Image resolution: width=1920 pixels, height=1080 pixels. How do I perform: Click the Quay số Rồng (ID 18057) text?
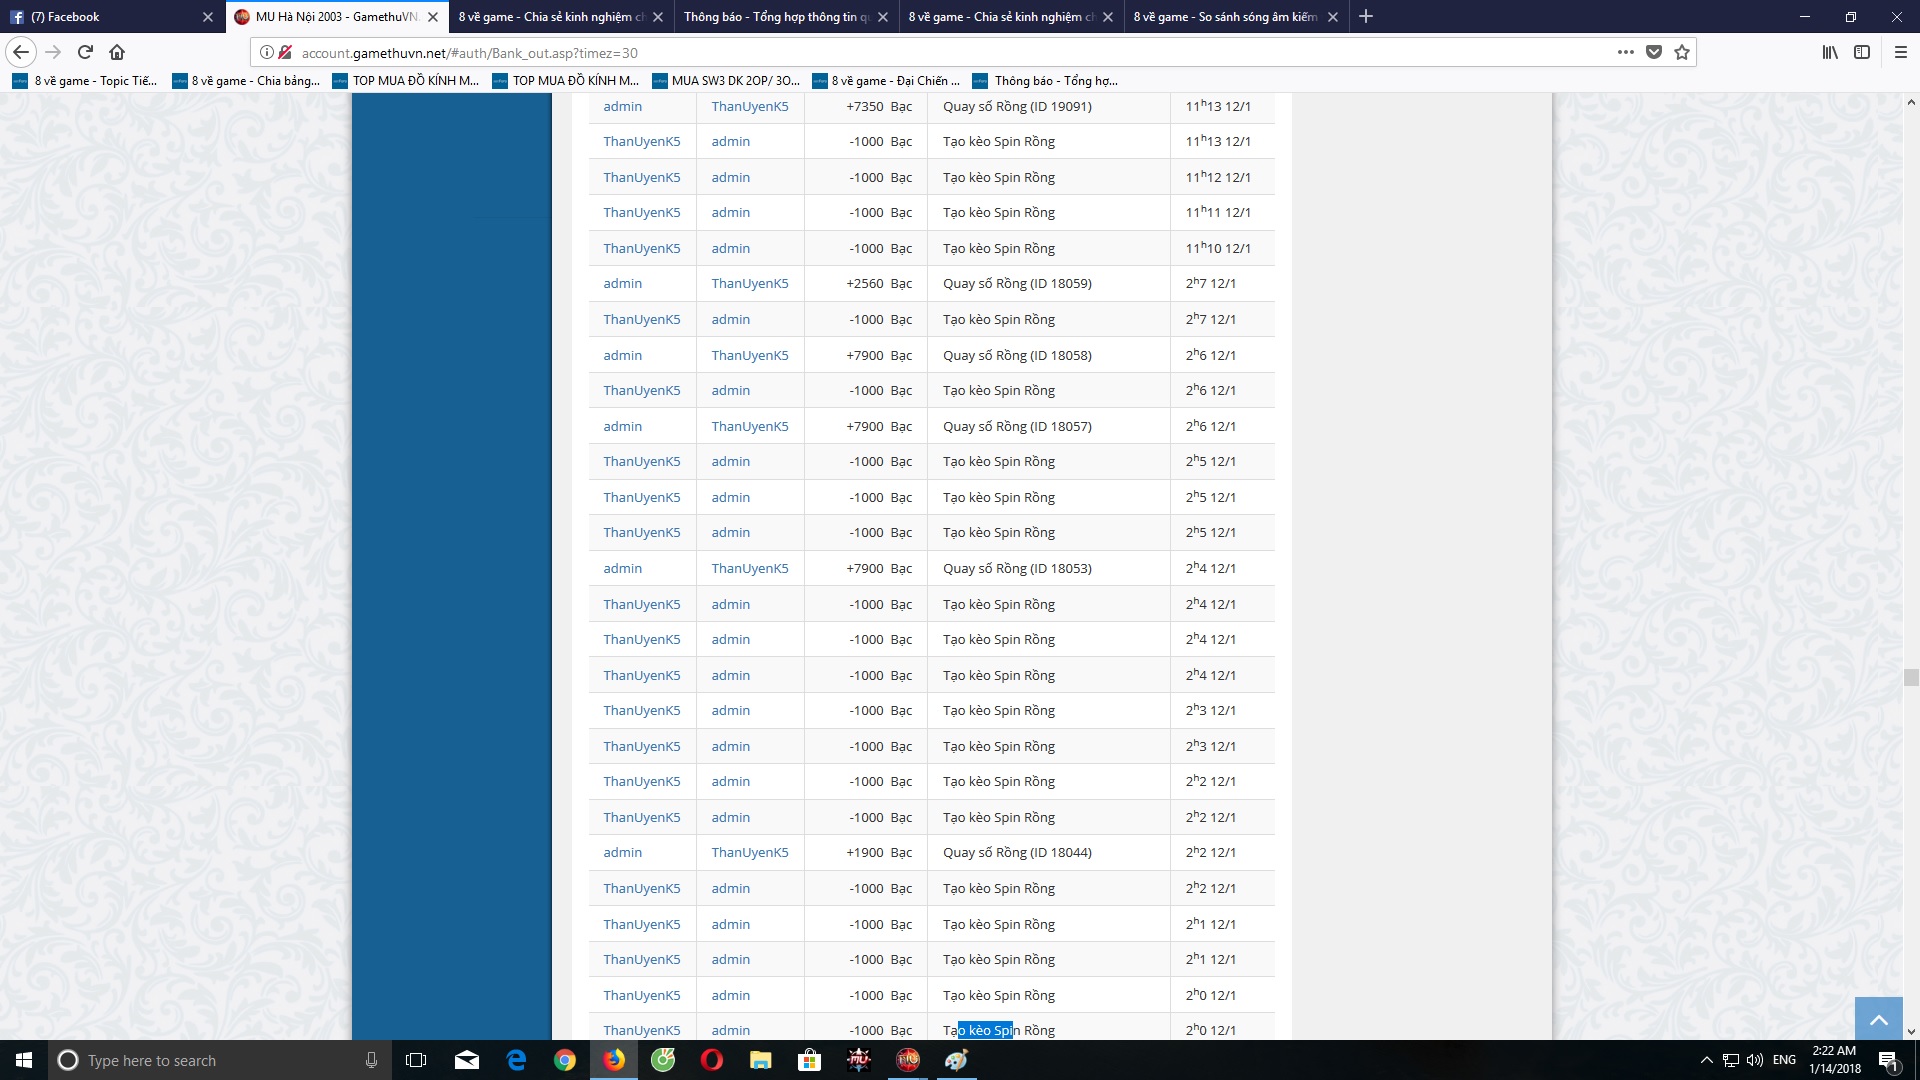point(1017,426)
